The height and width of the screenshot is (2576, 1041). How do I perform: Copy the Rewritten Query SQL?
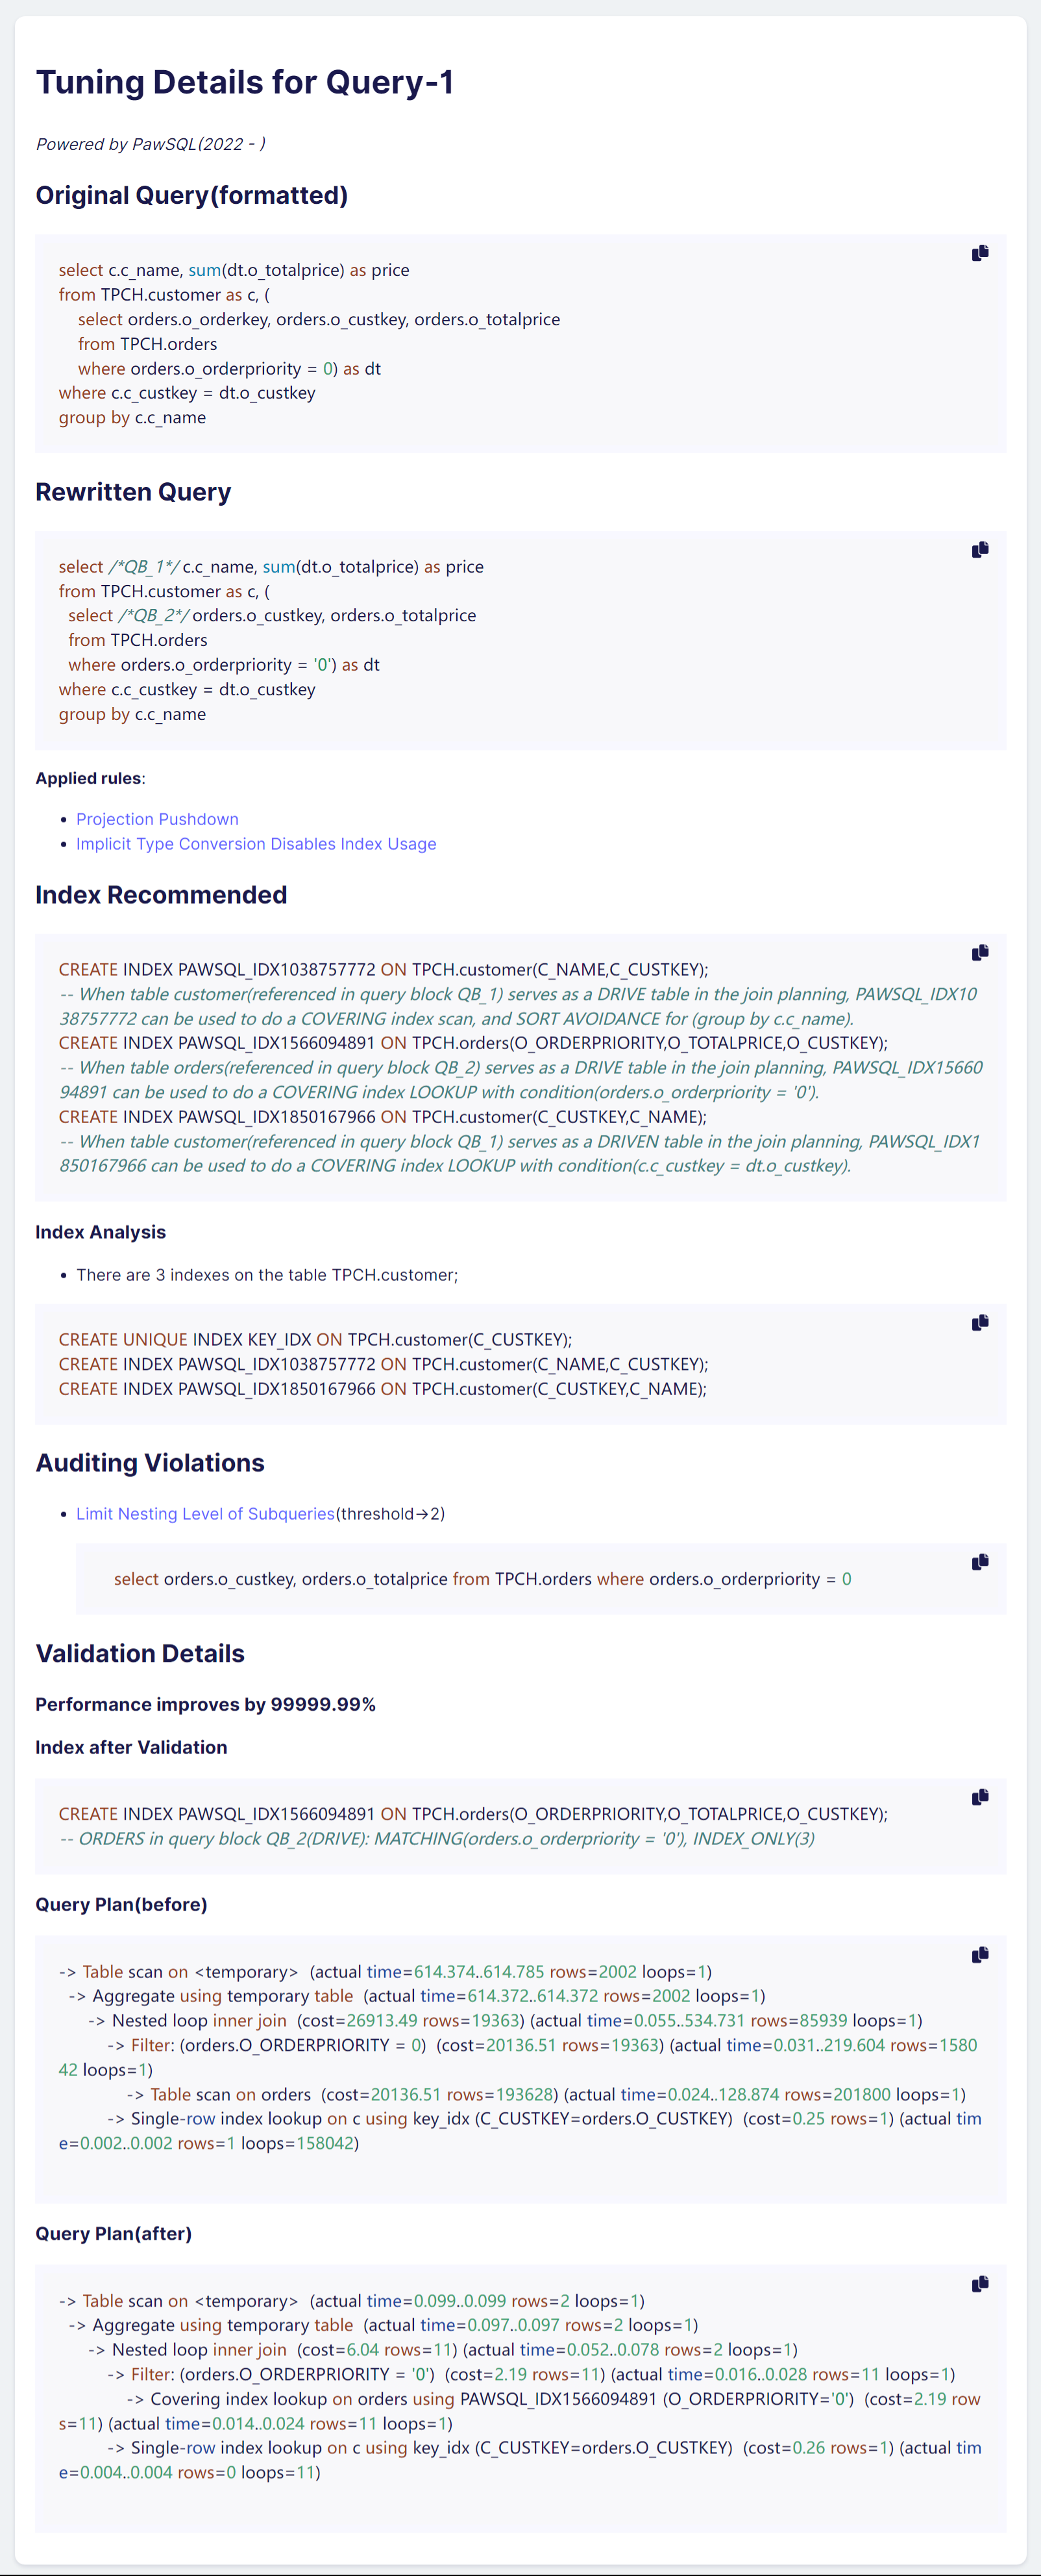tap(979, 549)
